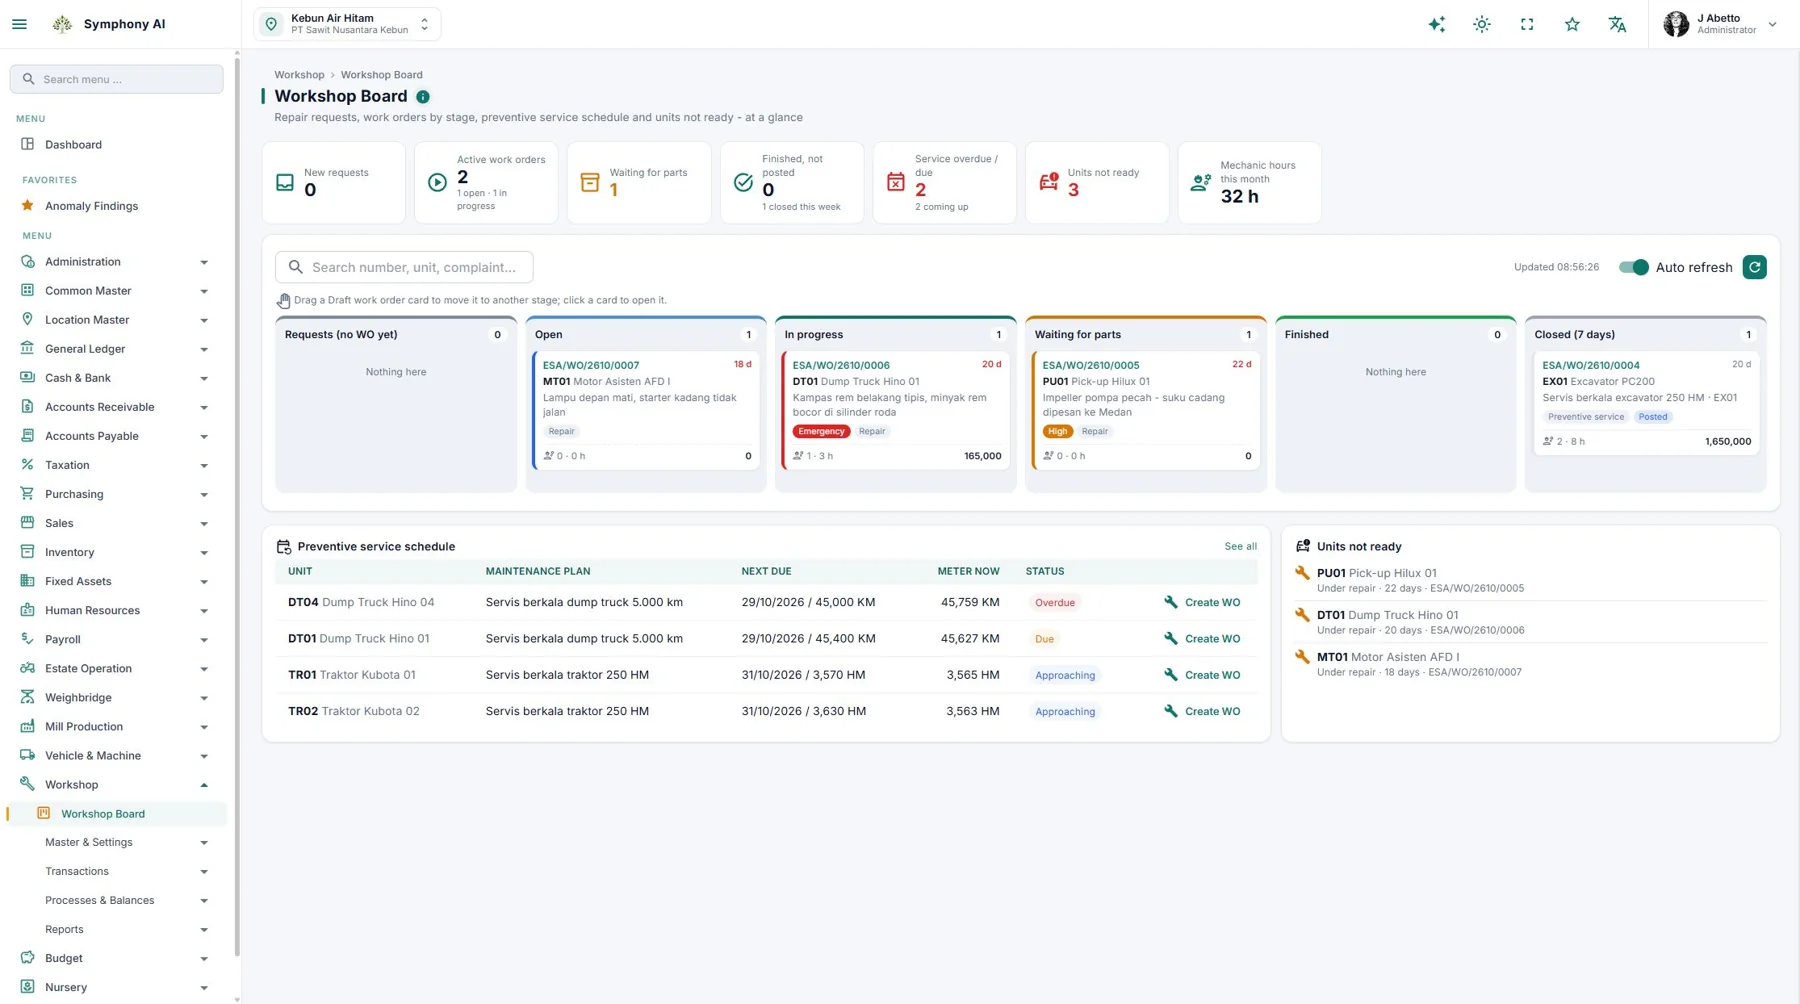Click the AI sparkle assistant icon

(x=1436, y=24)
